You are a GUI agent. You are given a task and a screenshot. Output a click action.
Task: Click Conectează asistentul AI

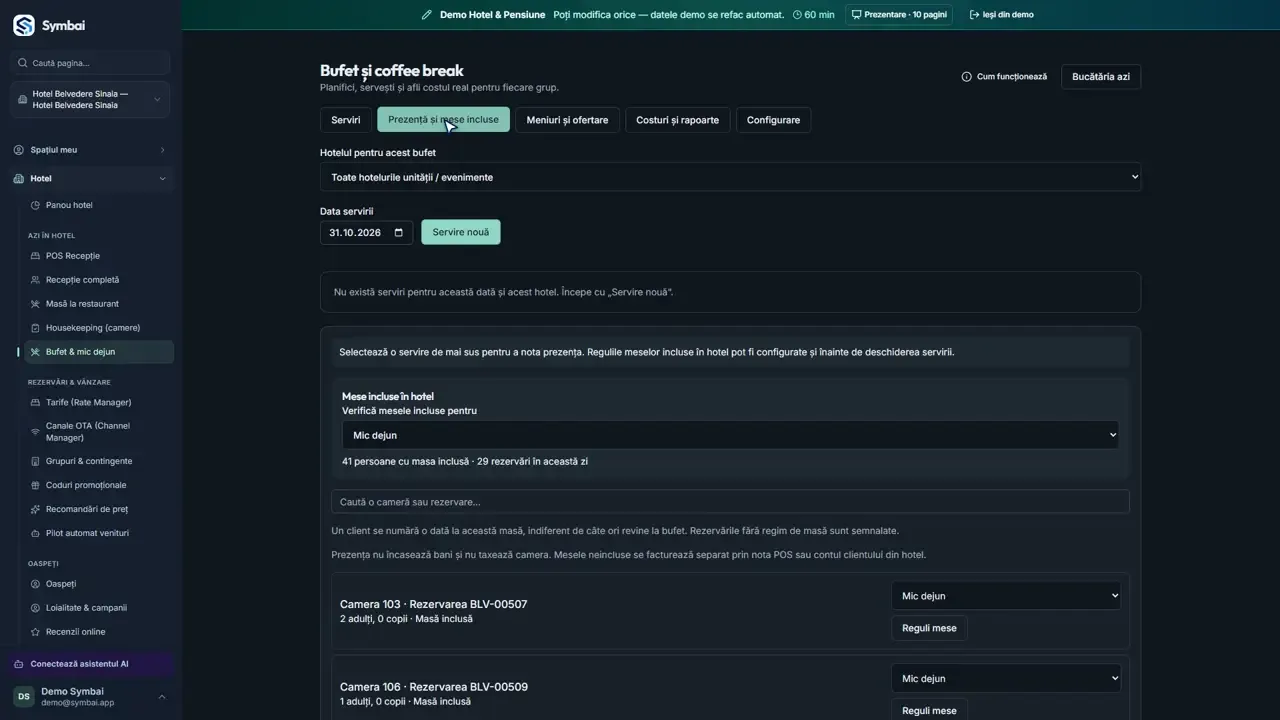(x=91, y=664)
